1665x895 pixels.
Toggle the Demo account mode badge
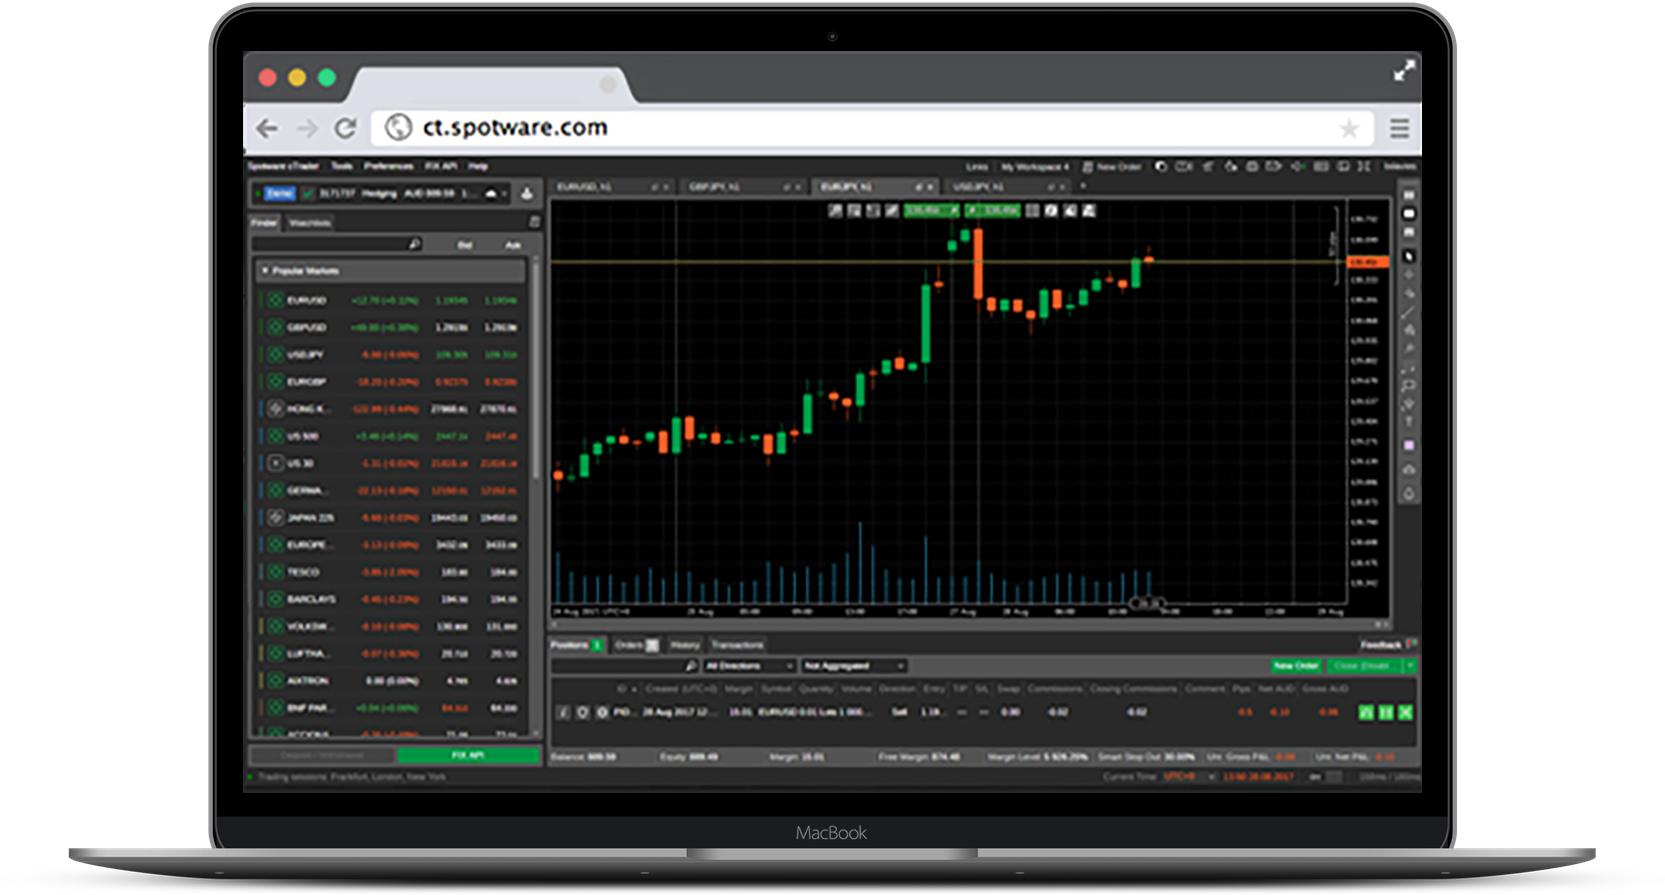coord(280,193)
